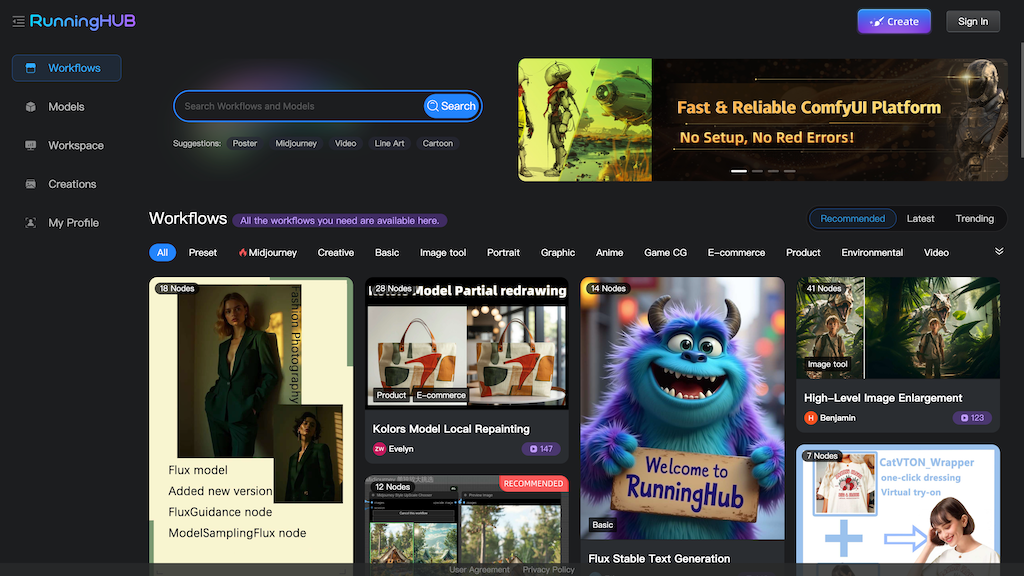Select the Midjourney category tab
The image size is (1024, 576).
pos(267,253)
